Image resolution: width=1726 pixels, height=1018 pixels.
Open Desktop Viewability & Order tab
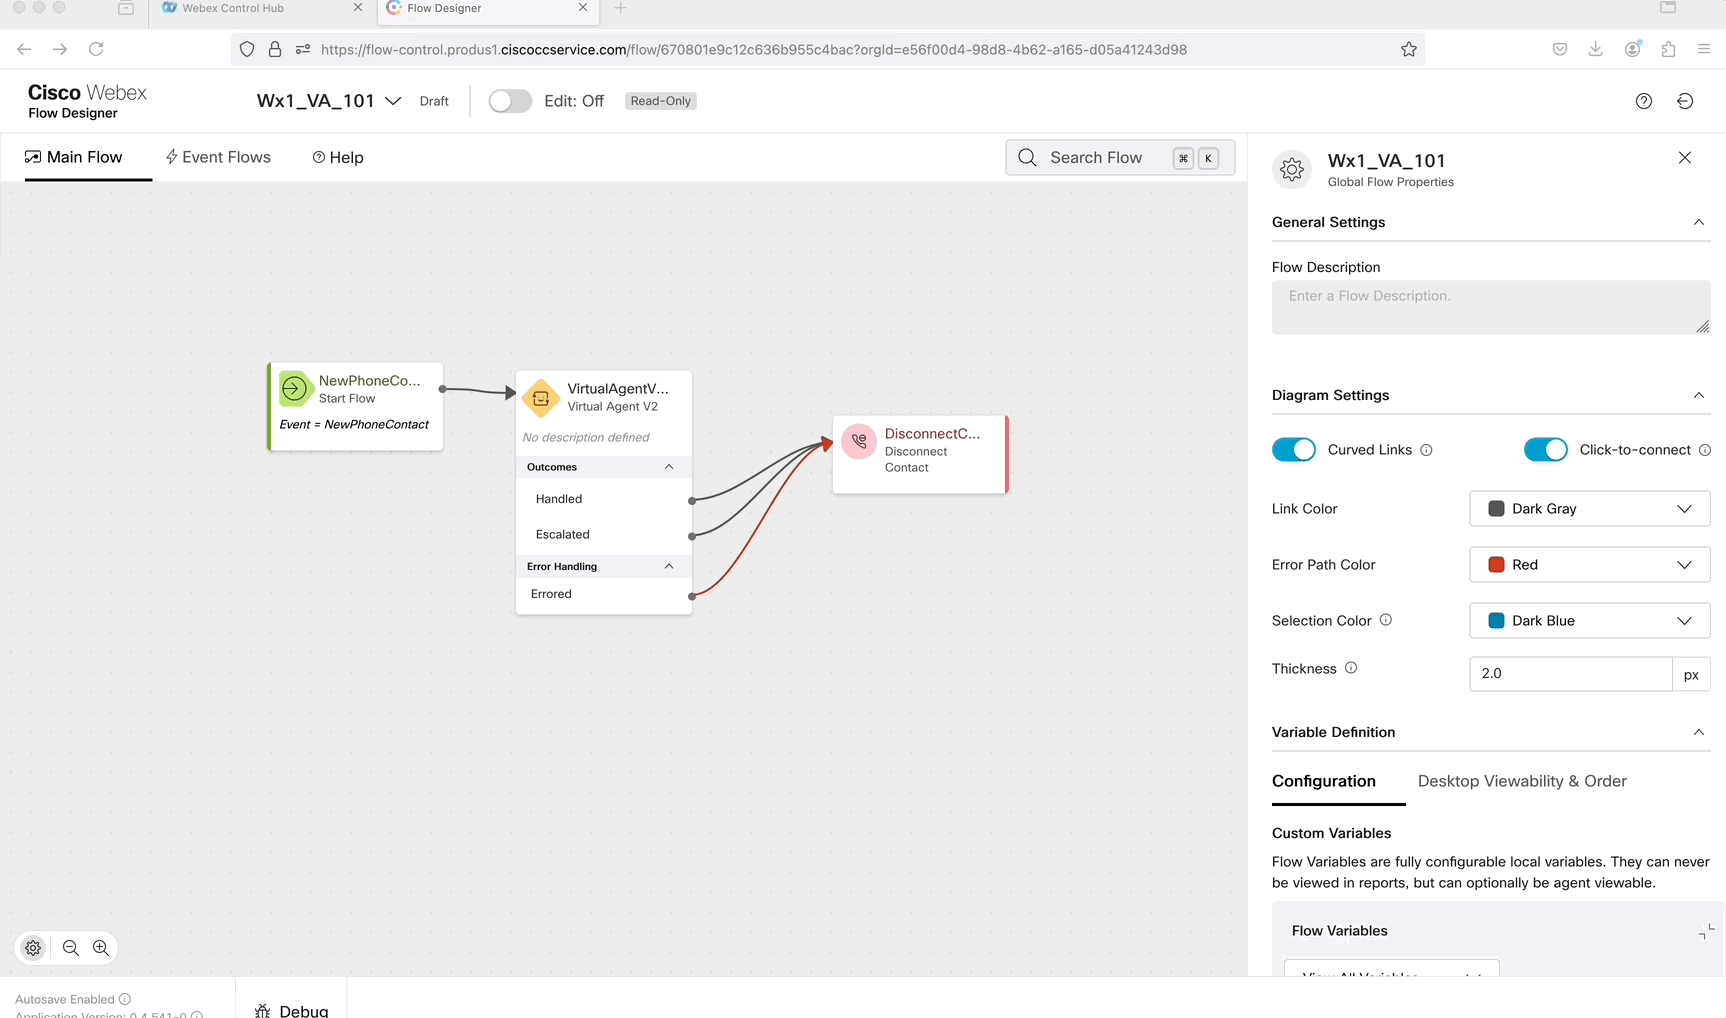[1521, 781]
